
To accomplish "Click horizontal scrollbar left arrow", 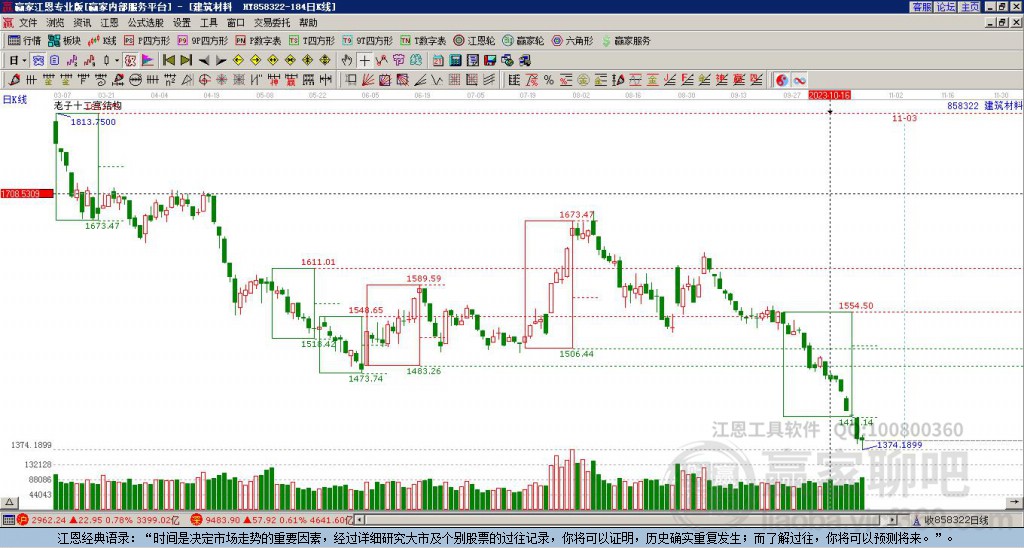I will (360, 521).
